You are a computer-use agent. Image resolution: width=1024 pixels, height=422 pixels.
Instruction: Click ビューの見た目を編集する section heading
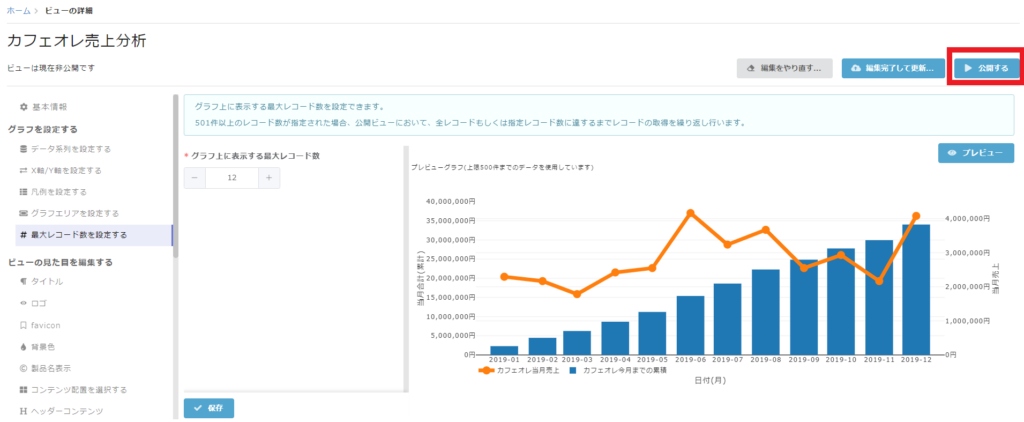click(60, 262)
